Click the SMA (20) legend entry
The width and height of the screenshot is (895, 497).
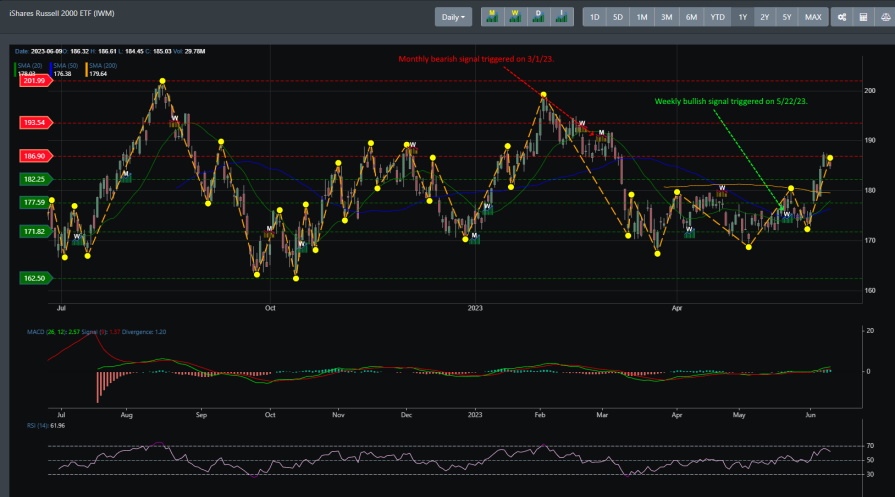(30, 70)
